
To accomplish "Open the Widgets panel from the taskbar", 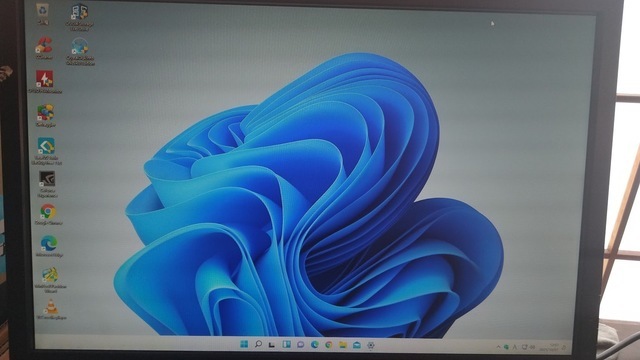I will point(287,345).
